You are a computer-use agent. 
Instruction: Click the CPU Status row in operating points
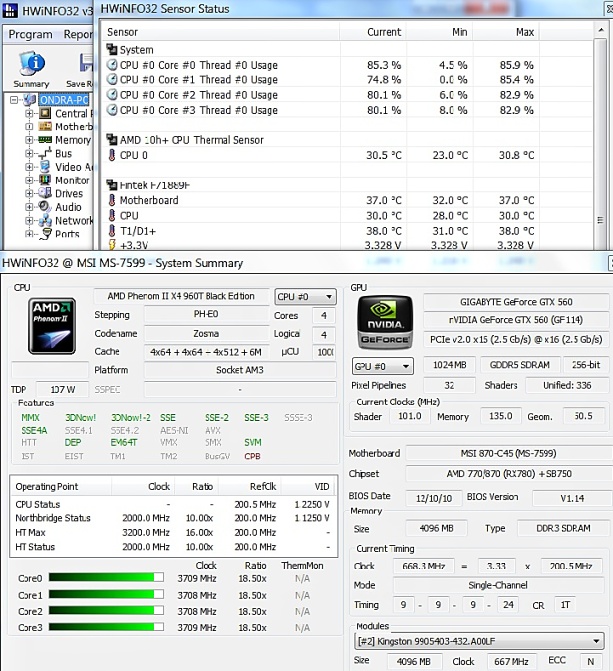tap(173, 504)
